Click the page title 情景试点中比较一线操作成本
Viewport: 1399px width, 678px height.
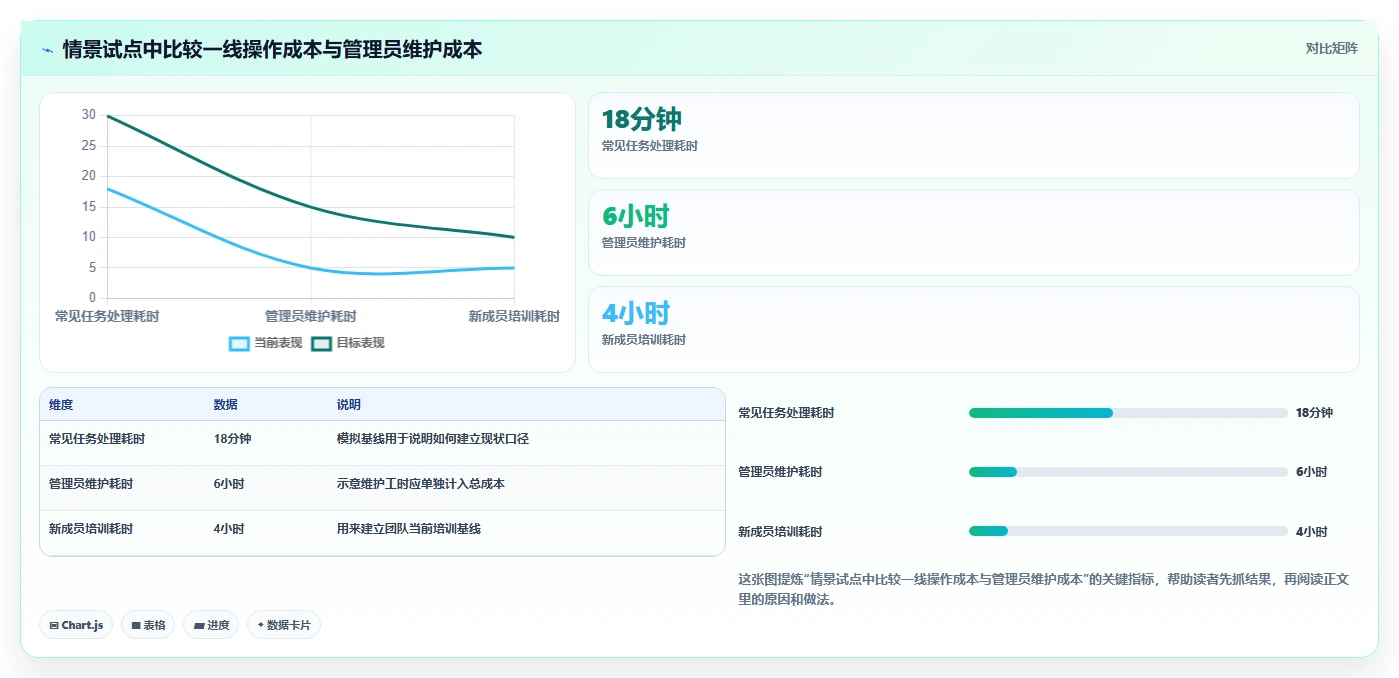click(x=272, y=49)
